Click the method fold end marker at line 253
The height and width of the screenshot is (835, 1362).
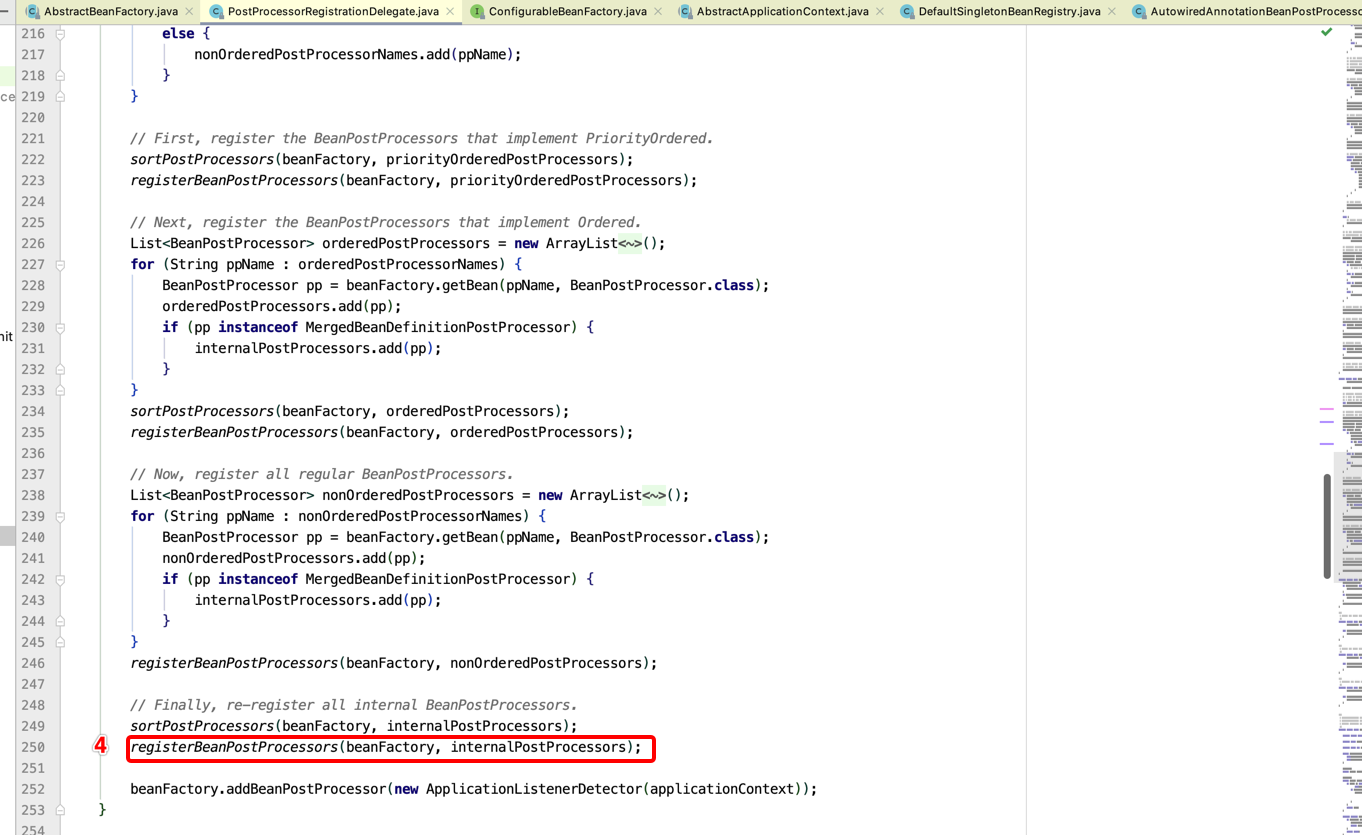pos(60,810)
